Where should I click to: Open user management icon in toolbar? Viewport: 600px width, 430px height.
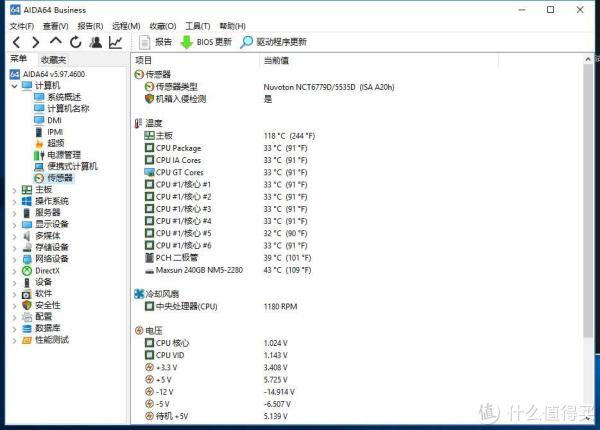tap(96, 42)
